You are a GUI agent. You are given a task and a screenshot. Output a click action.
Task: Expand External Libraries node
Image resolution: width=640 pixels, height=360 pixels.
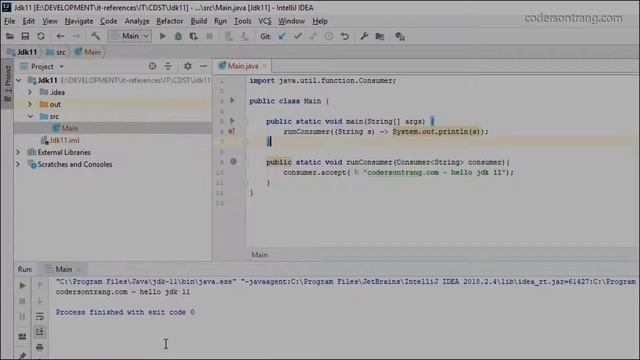pyautogui.click(x=18, y=152)
